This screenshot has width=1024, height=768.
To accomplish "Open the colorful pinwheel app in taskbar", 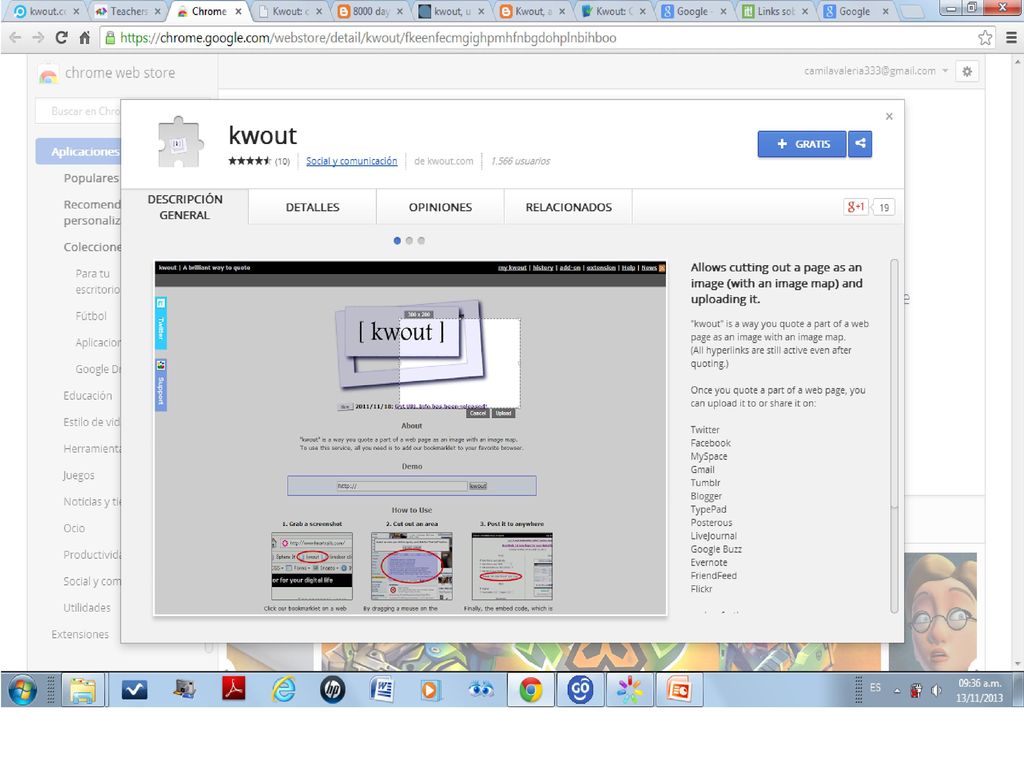I will click(x=630, y=690).
